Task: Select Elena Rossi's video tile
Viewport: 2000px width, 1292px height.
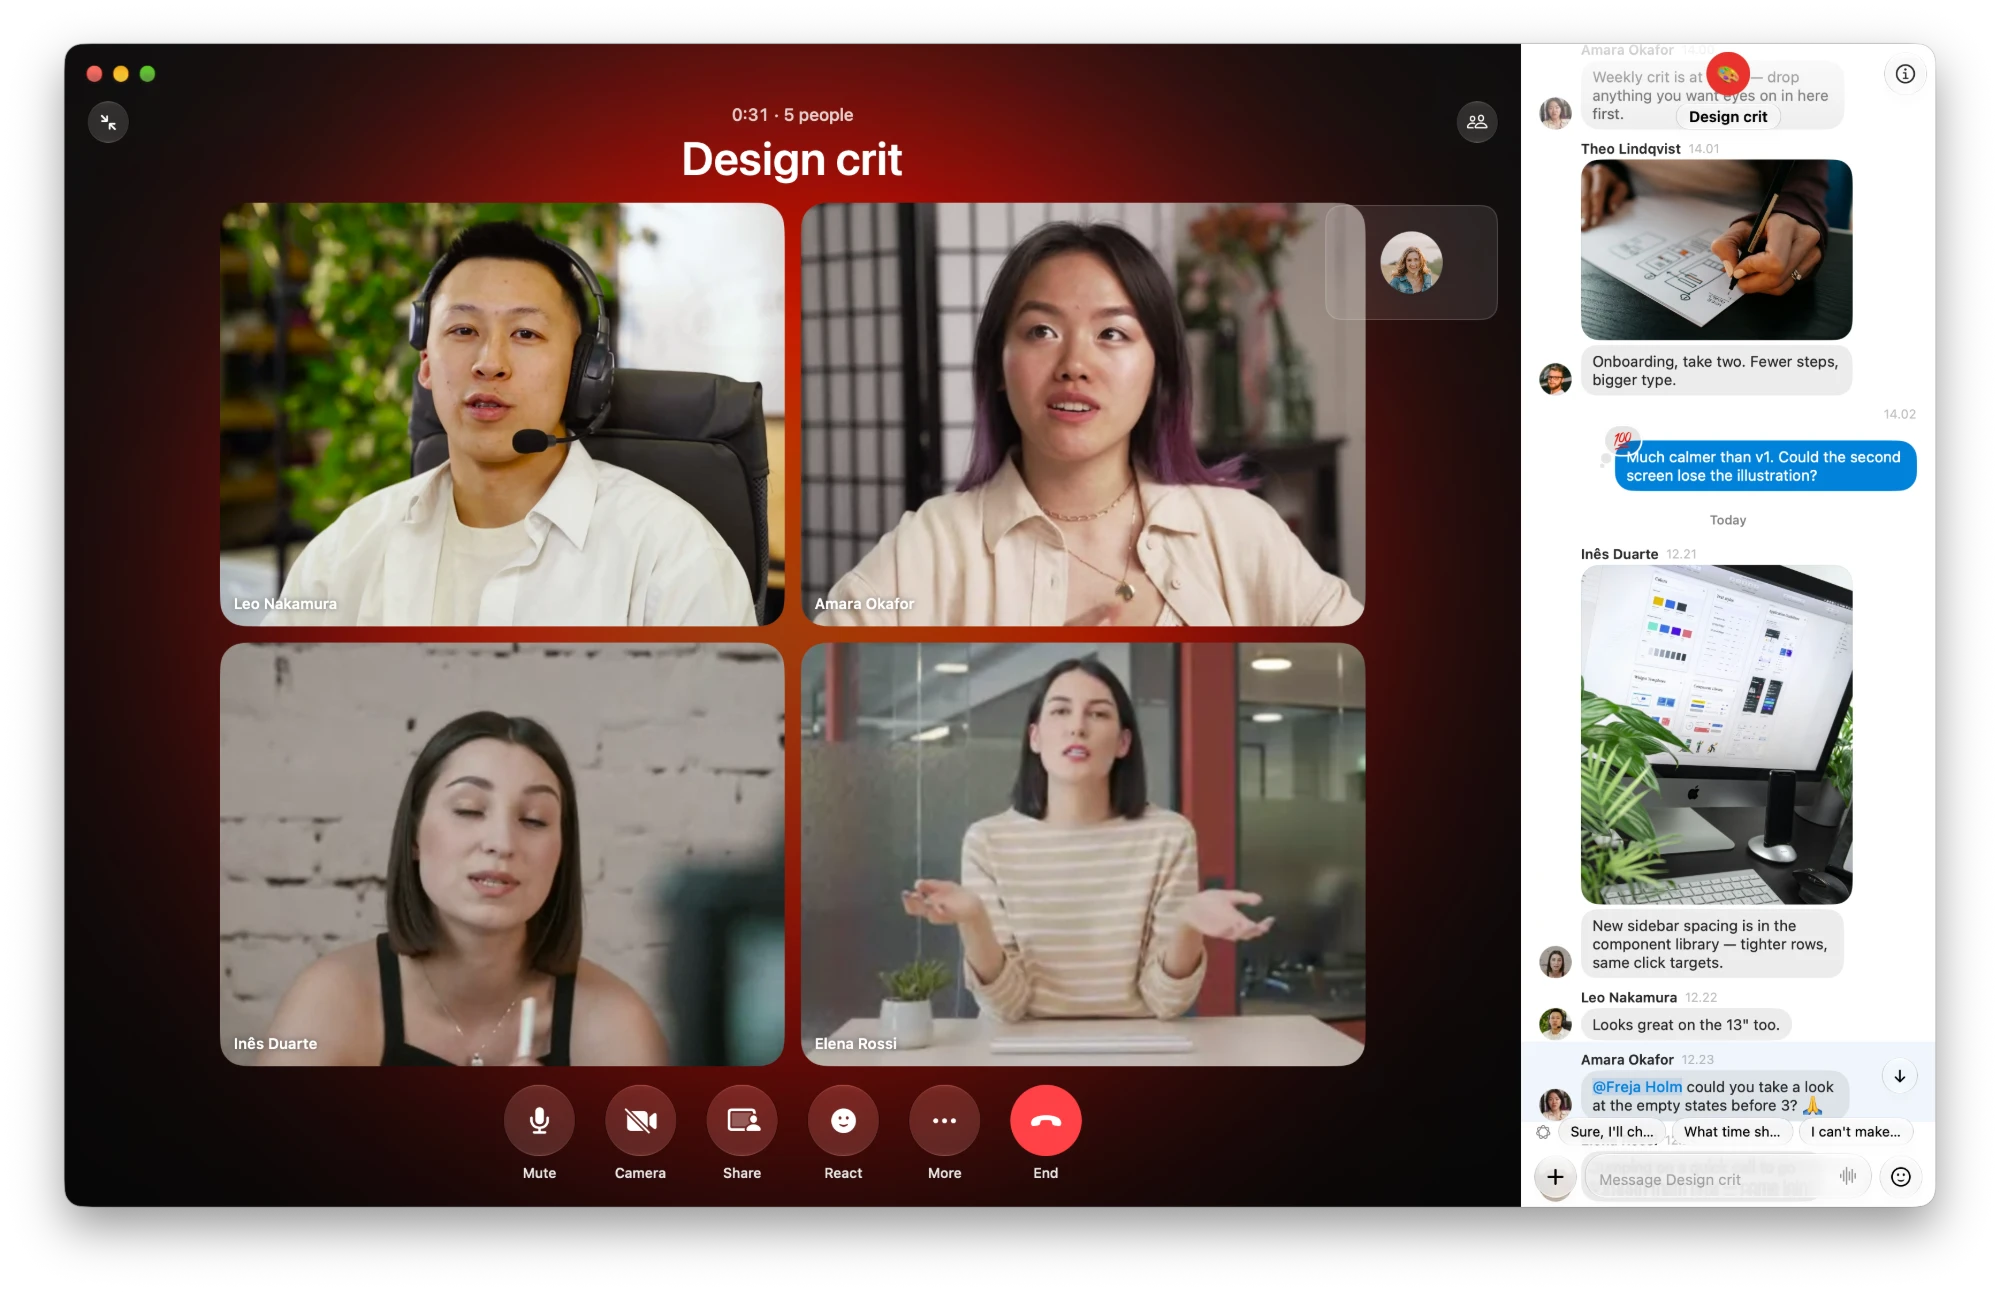Action: click(1082, 854)
